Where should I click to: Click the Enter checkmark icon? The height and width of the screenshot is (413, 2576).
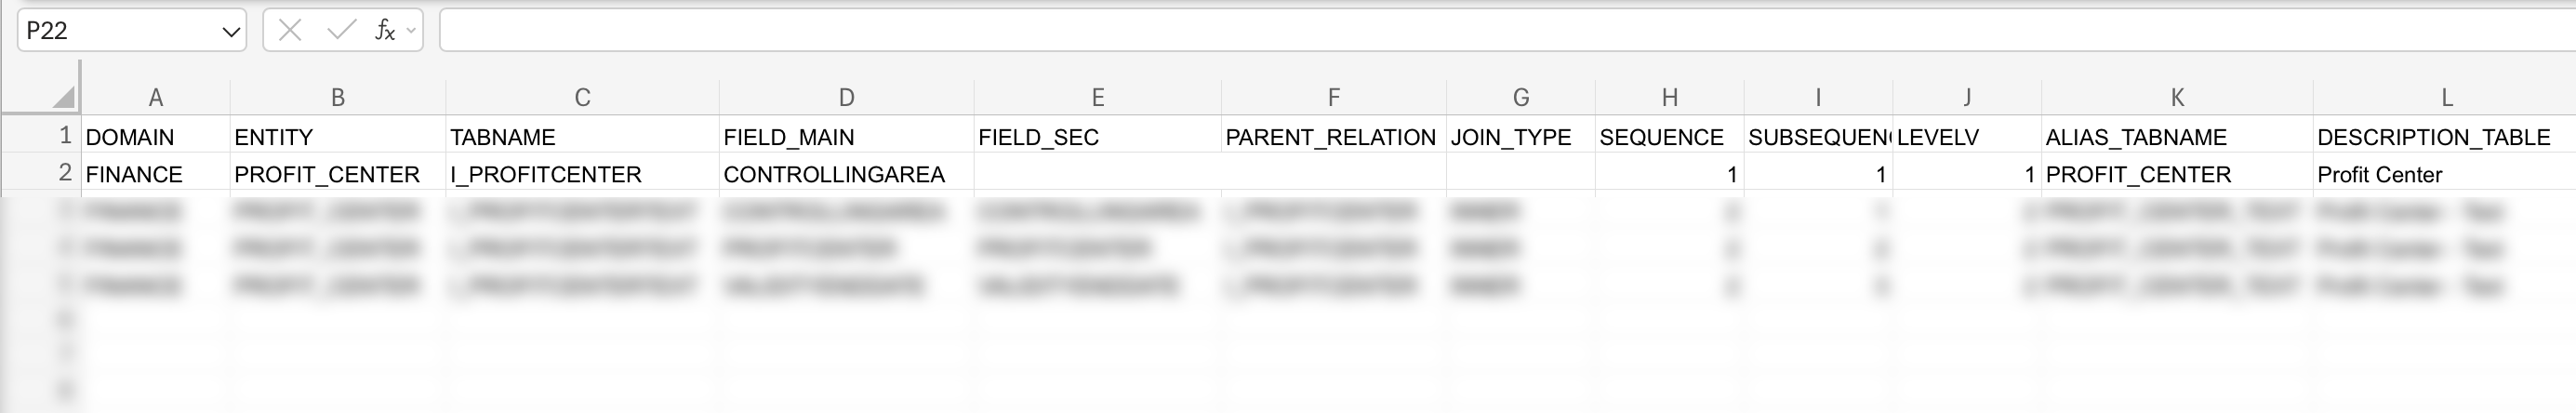tap(341, 31)
